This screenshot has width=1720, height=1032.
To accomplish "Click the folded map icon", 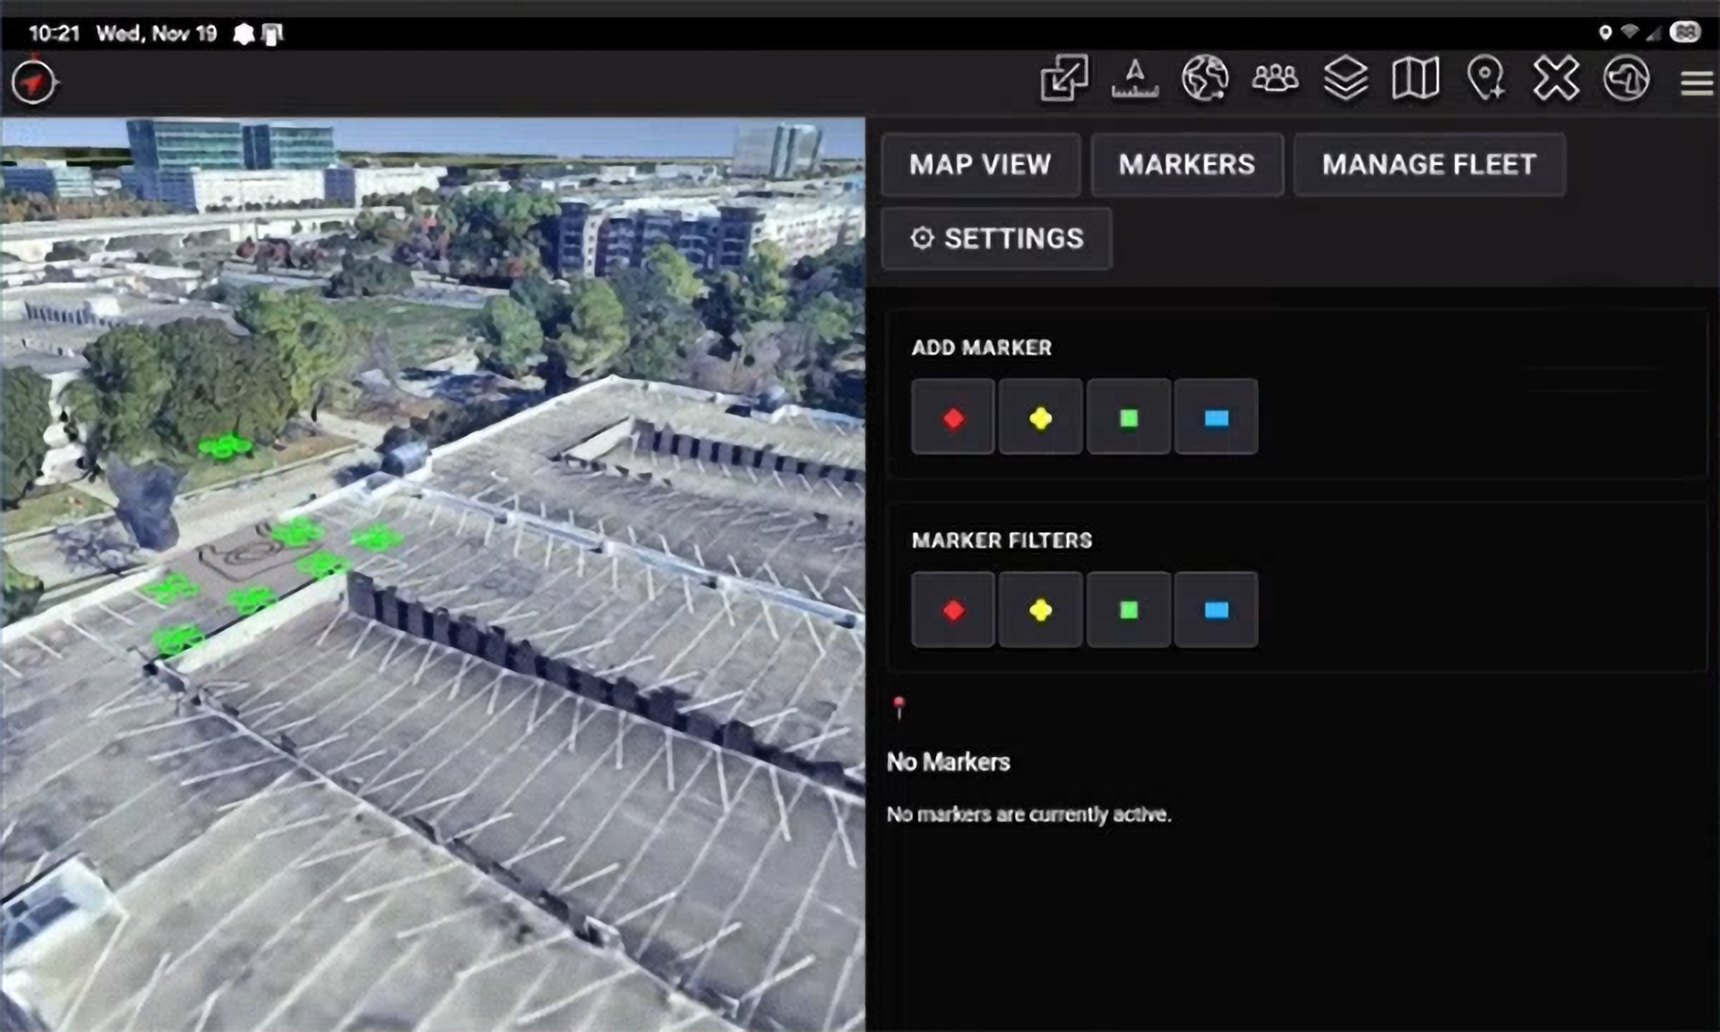I will (1416, 78).
